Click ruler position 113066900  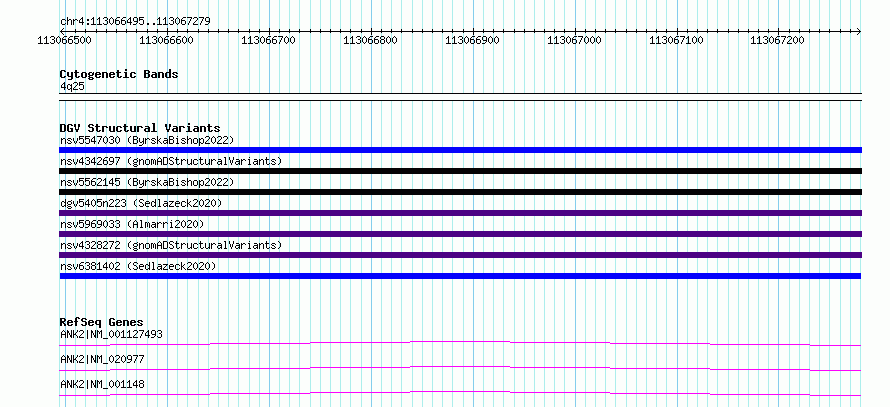pos(472,40)
